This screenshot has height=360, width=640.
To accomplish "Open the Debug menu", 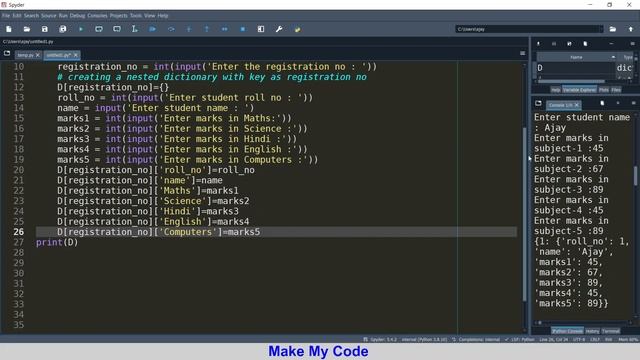I will (x=77, y=16).
